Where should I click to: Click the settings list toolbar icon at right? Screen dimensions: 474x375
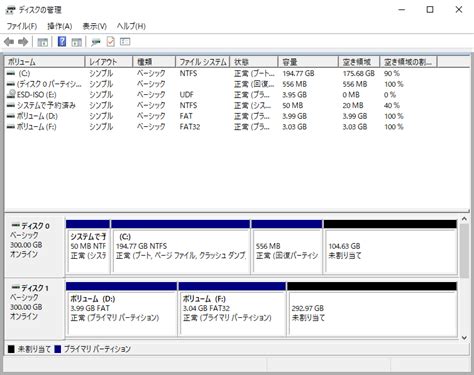click(x=125, y=42)
